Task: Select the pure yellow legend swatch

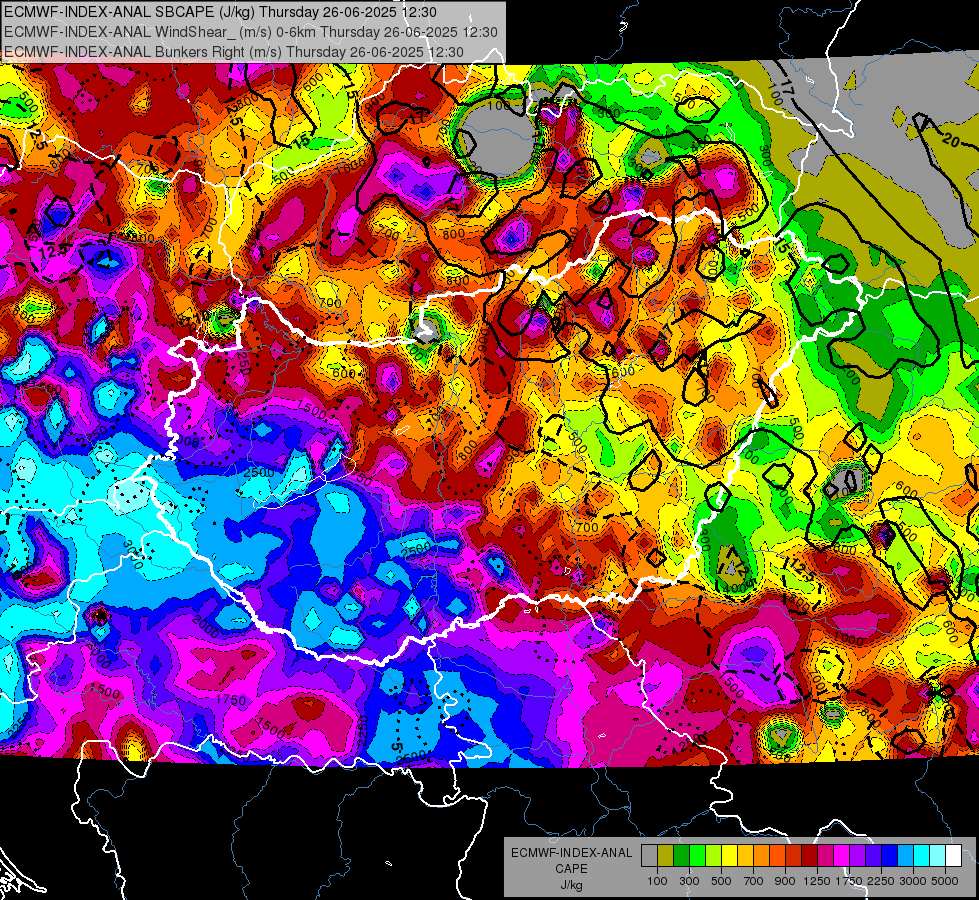Action: (x=729, y=855)
